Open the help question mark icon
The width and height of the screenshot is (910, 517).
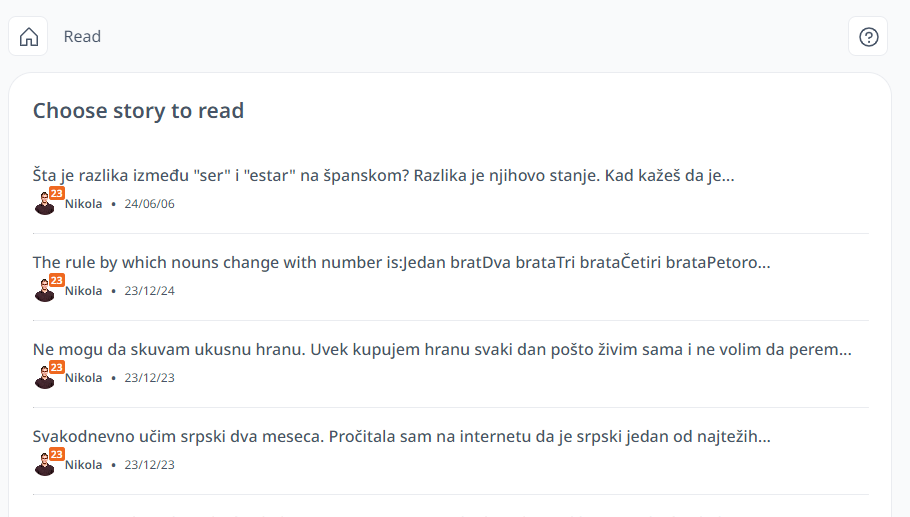coord(868,37)
